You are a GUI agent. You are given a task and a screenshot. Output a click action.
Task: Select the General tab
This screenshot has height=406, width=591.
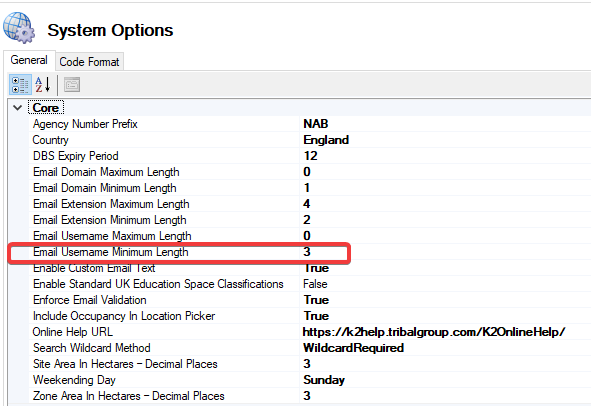(x=29, y=60)
